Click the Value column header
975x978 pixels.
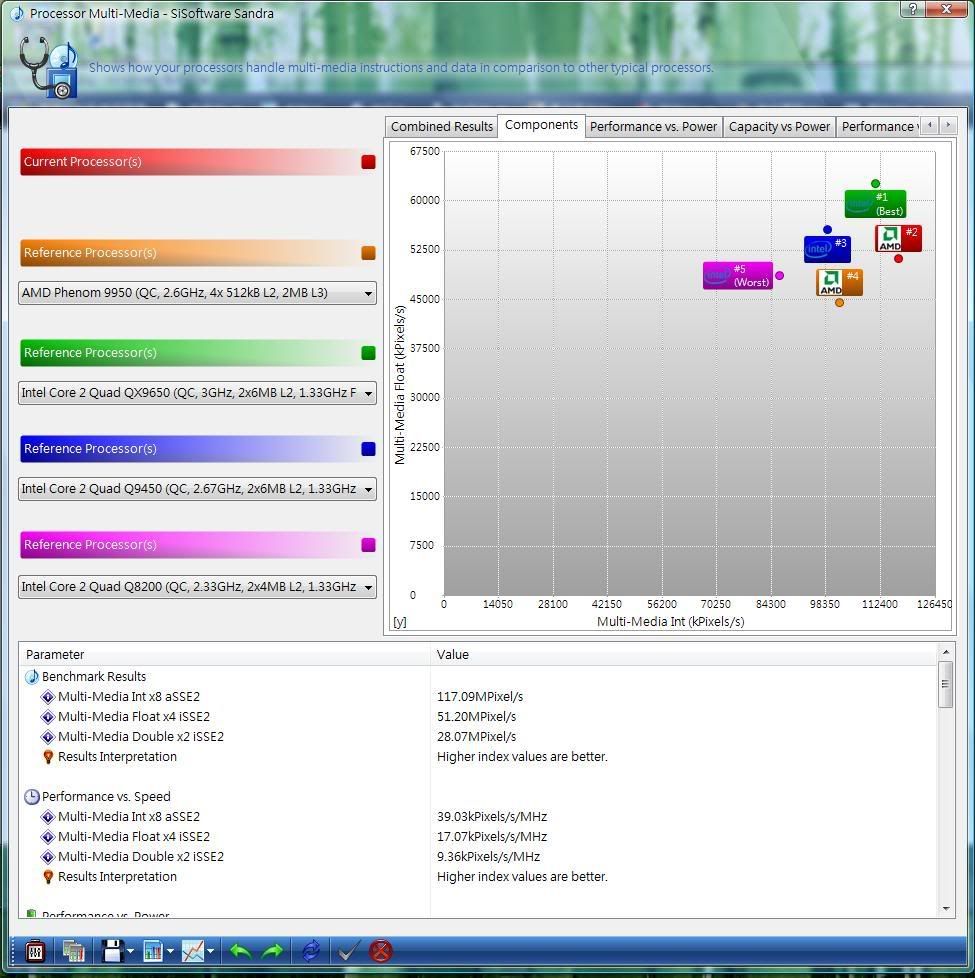pos(684,654)
